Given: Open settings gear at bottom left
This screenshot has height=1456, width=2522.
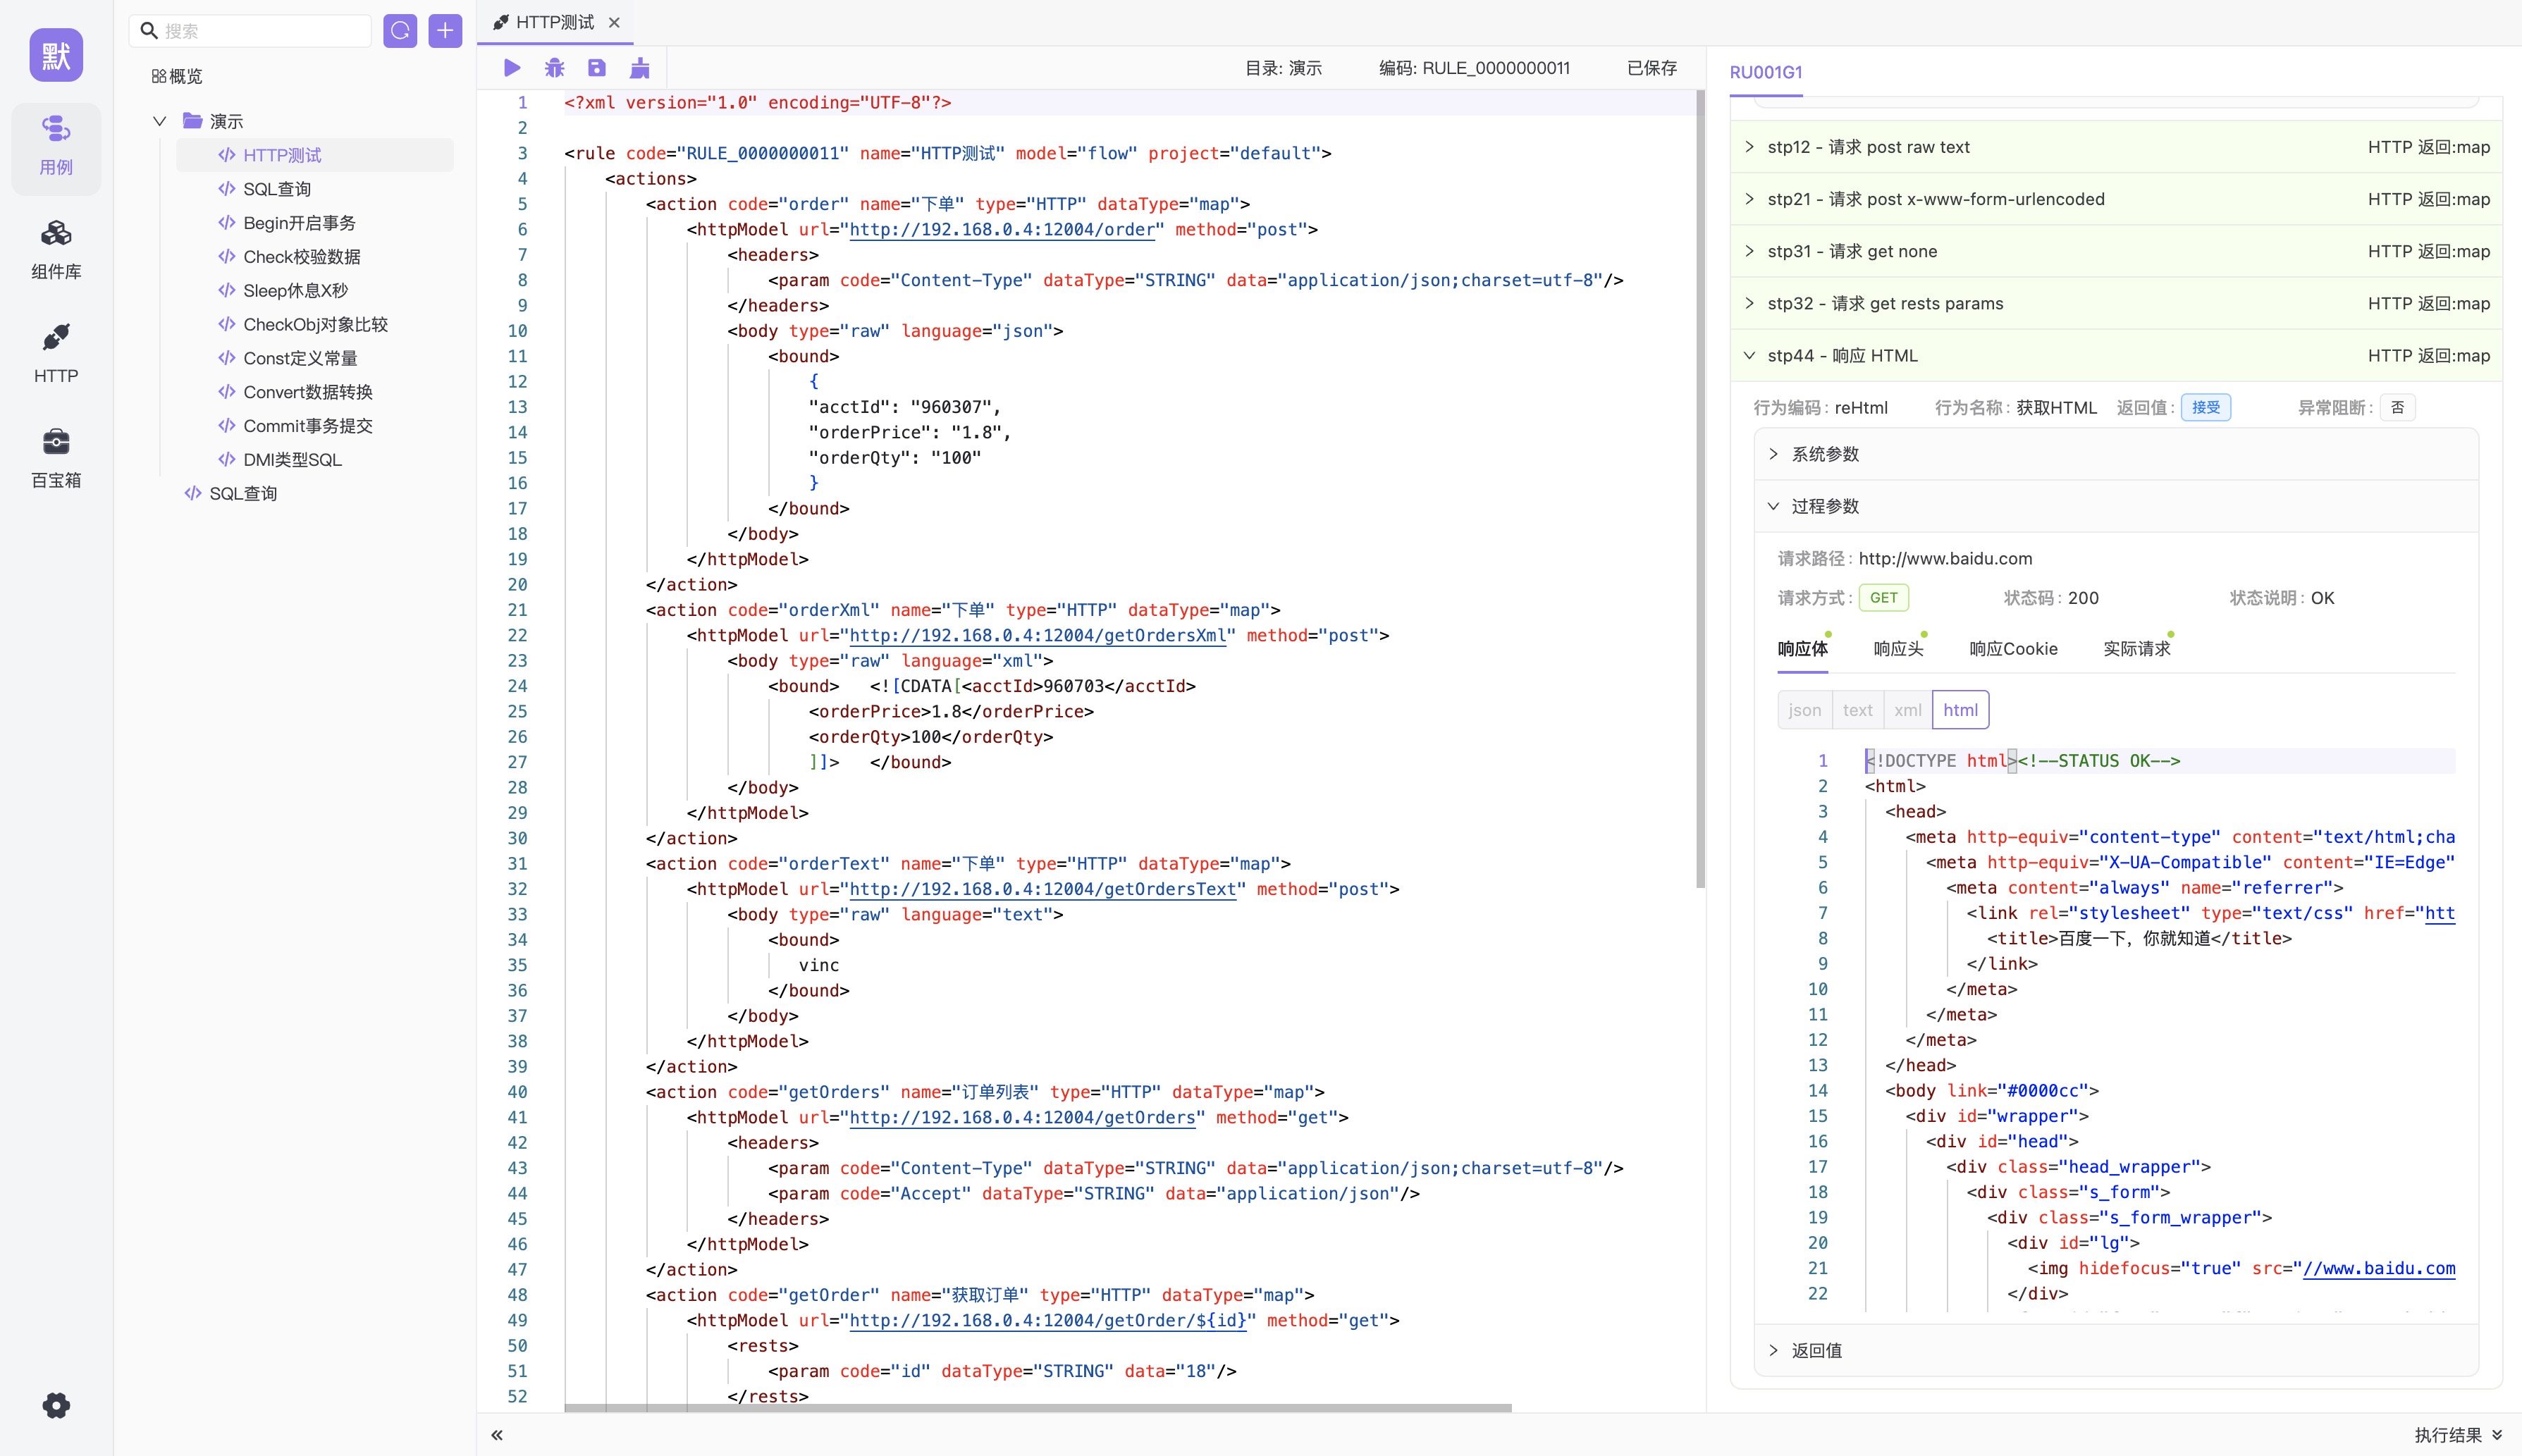Looking at the screenshot, I should coord(56,1405).
